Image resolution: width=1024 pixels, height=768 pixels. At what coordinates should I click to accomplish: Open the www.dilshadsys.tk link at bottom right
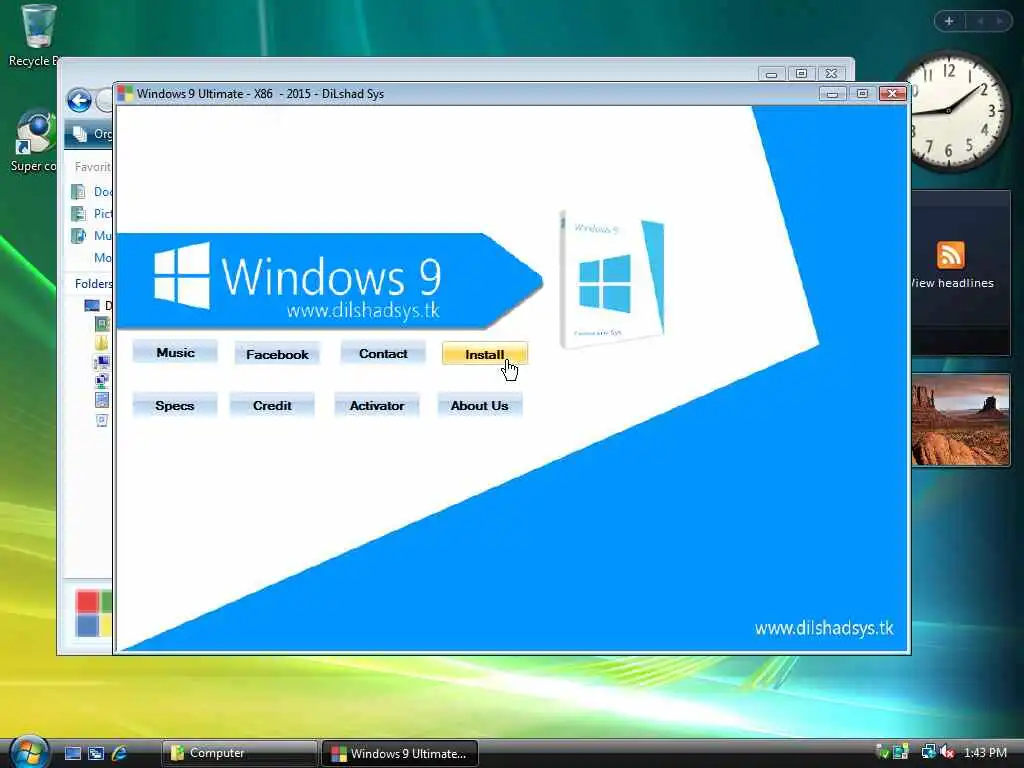tap(824, 628)
